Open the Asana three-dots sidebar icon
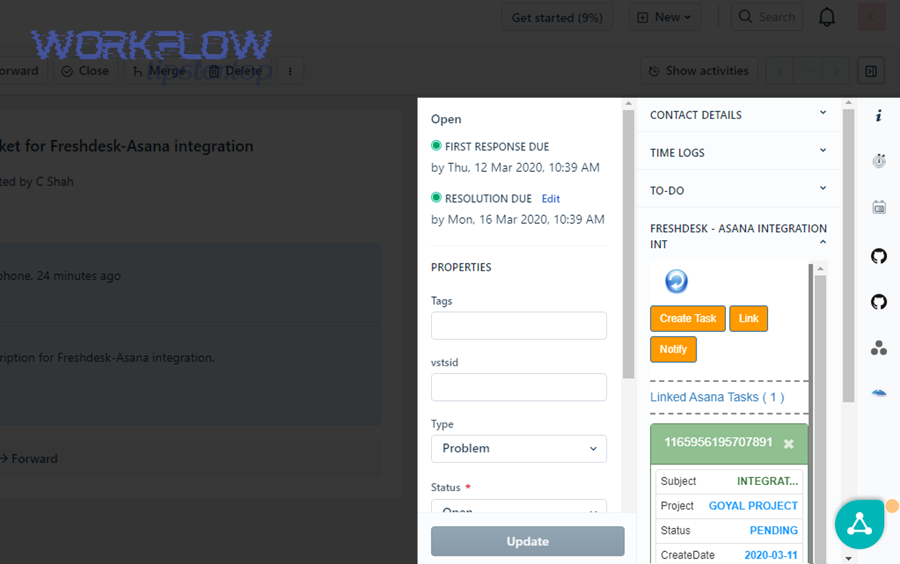The height and width of the screenshot is (564, 900). pyautogui.click(x=879, y=348)
